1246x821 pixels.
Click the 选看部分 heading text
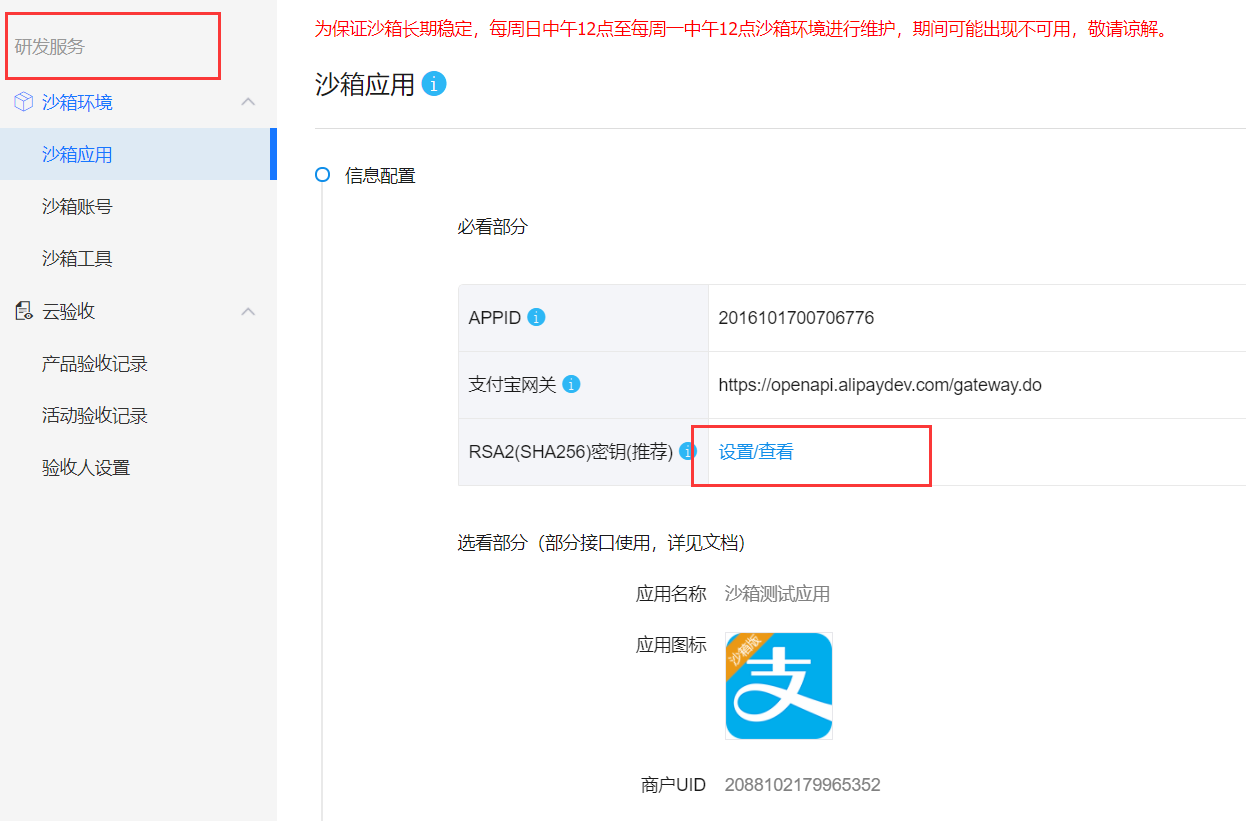click(601, 543)
